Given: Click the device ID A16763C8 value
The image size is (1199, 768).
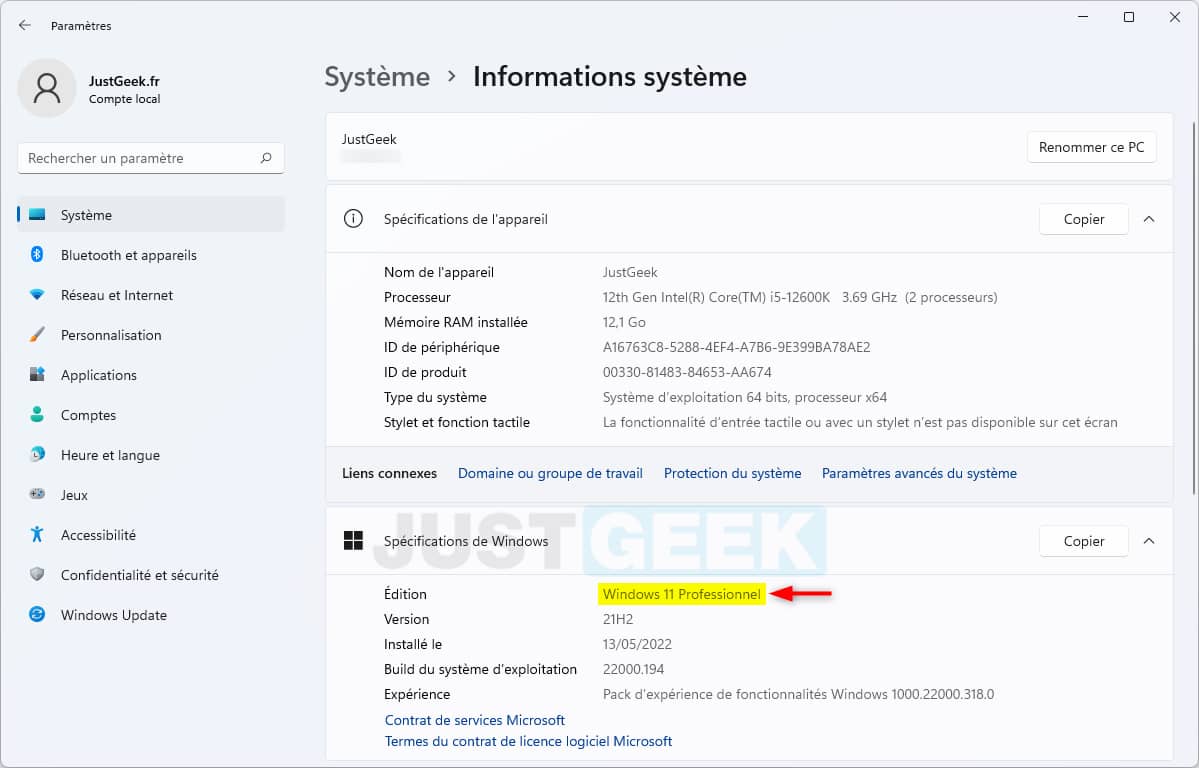Looking at the screenshot, I should 736,347.
